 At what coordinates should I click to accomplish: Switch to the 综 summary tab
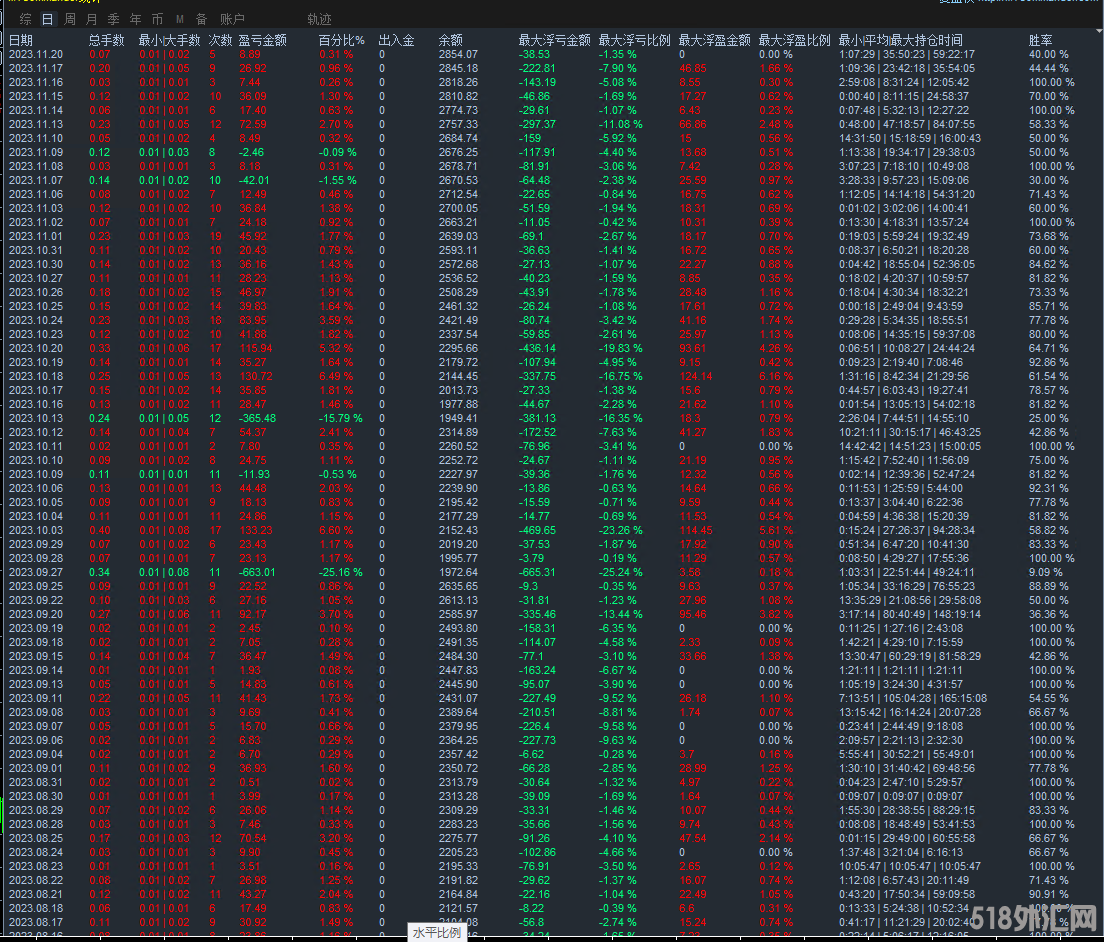click(x=25, y=19)
